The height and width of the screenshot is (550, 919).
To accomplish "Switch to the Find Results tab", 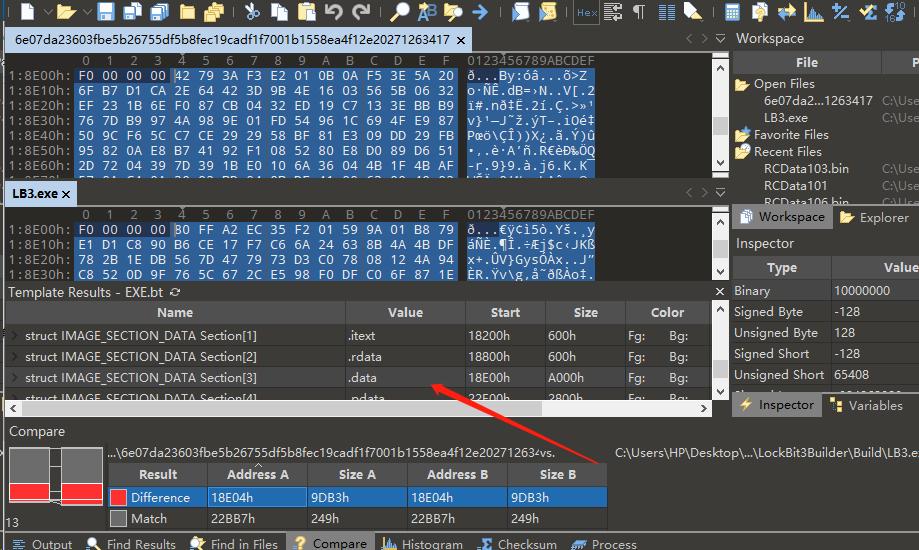I will [131, 544].
